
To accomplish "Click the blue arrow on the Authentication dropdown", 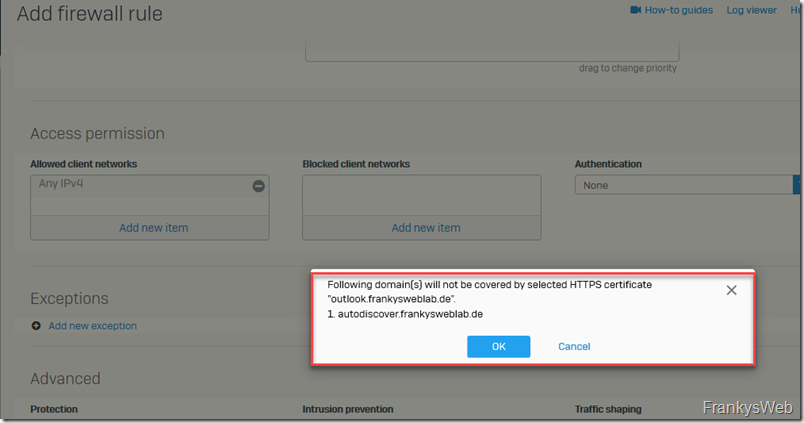I will click(x=797, y=185).
